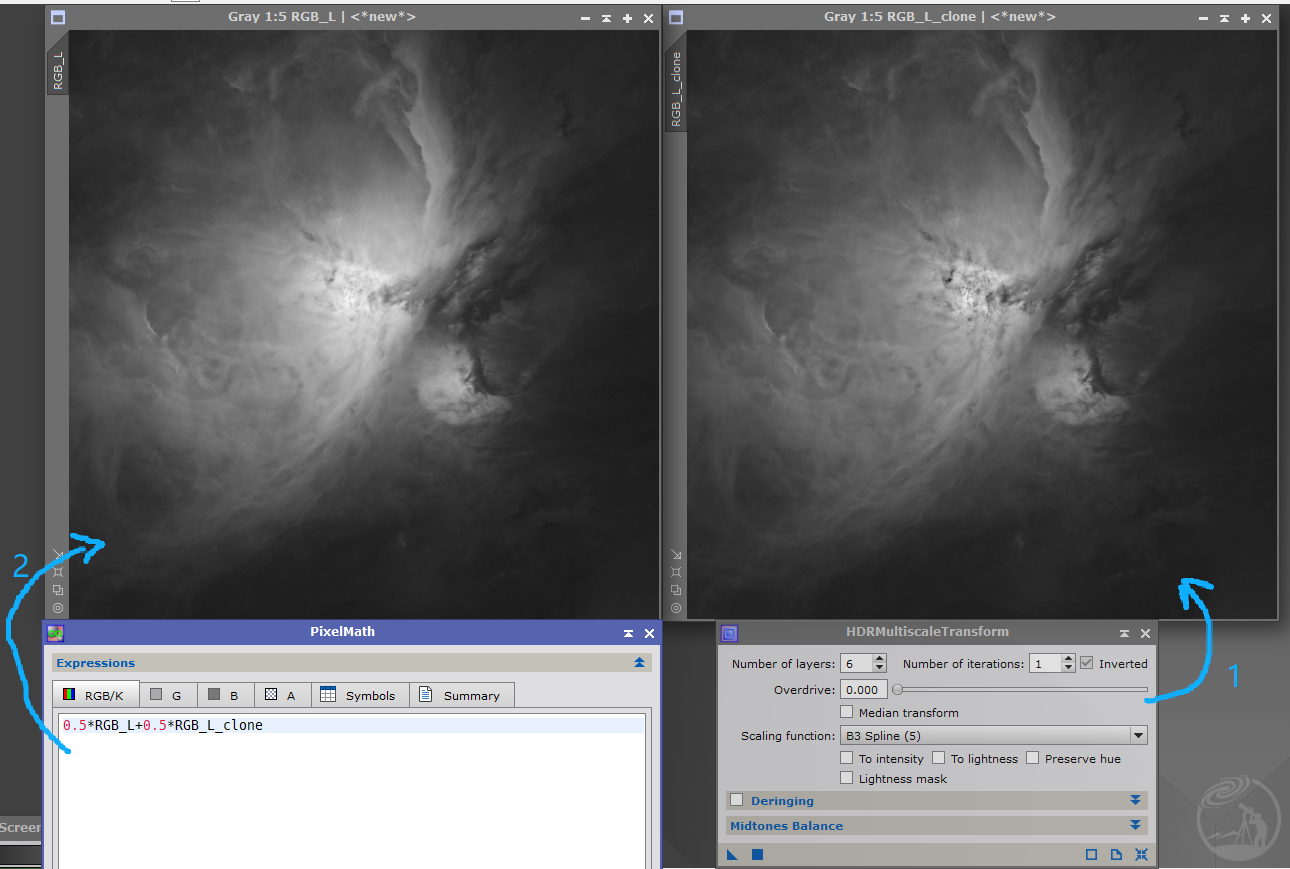Open the documentation icon in HDRMultiscaleTransform
Screen dimensions: 1290x869
(1116, 855)
